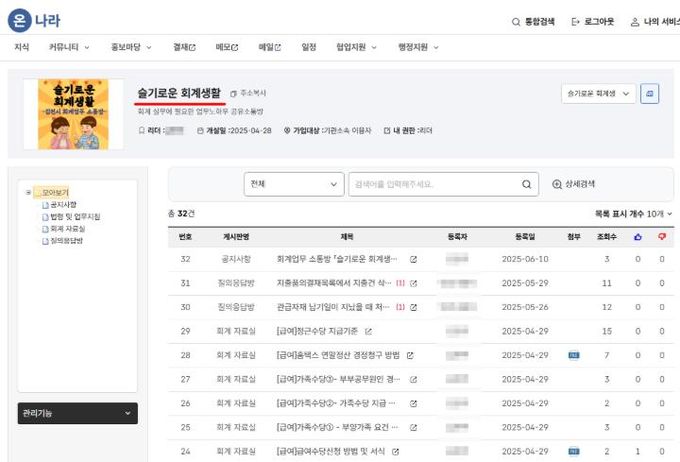The image size is (680, 462).
Task: Click the magnifier icon in the search box
Action: click(527, 184)
